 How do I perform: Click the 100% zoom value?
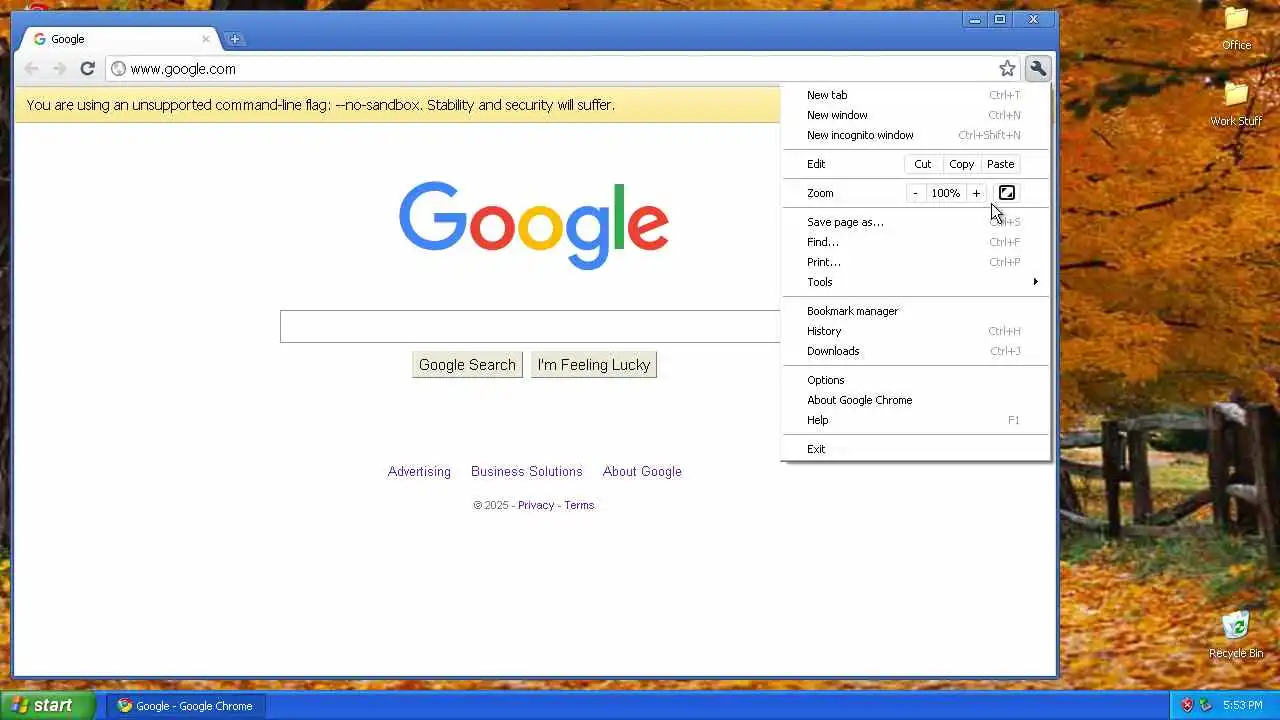click(946, 193)
